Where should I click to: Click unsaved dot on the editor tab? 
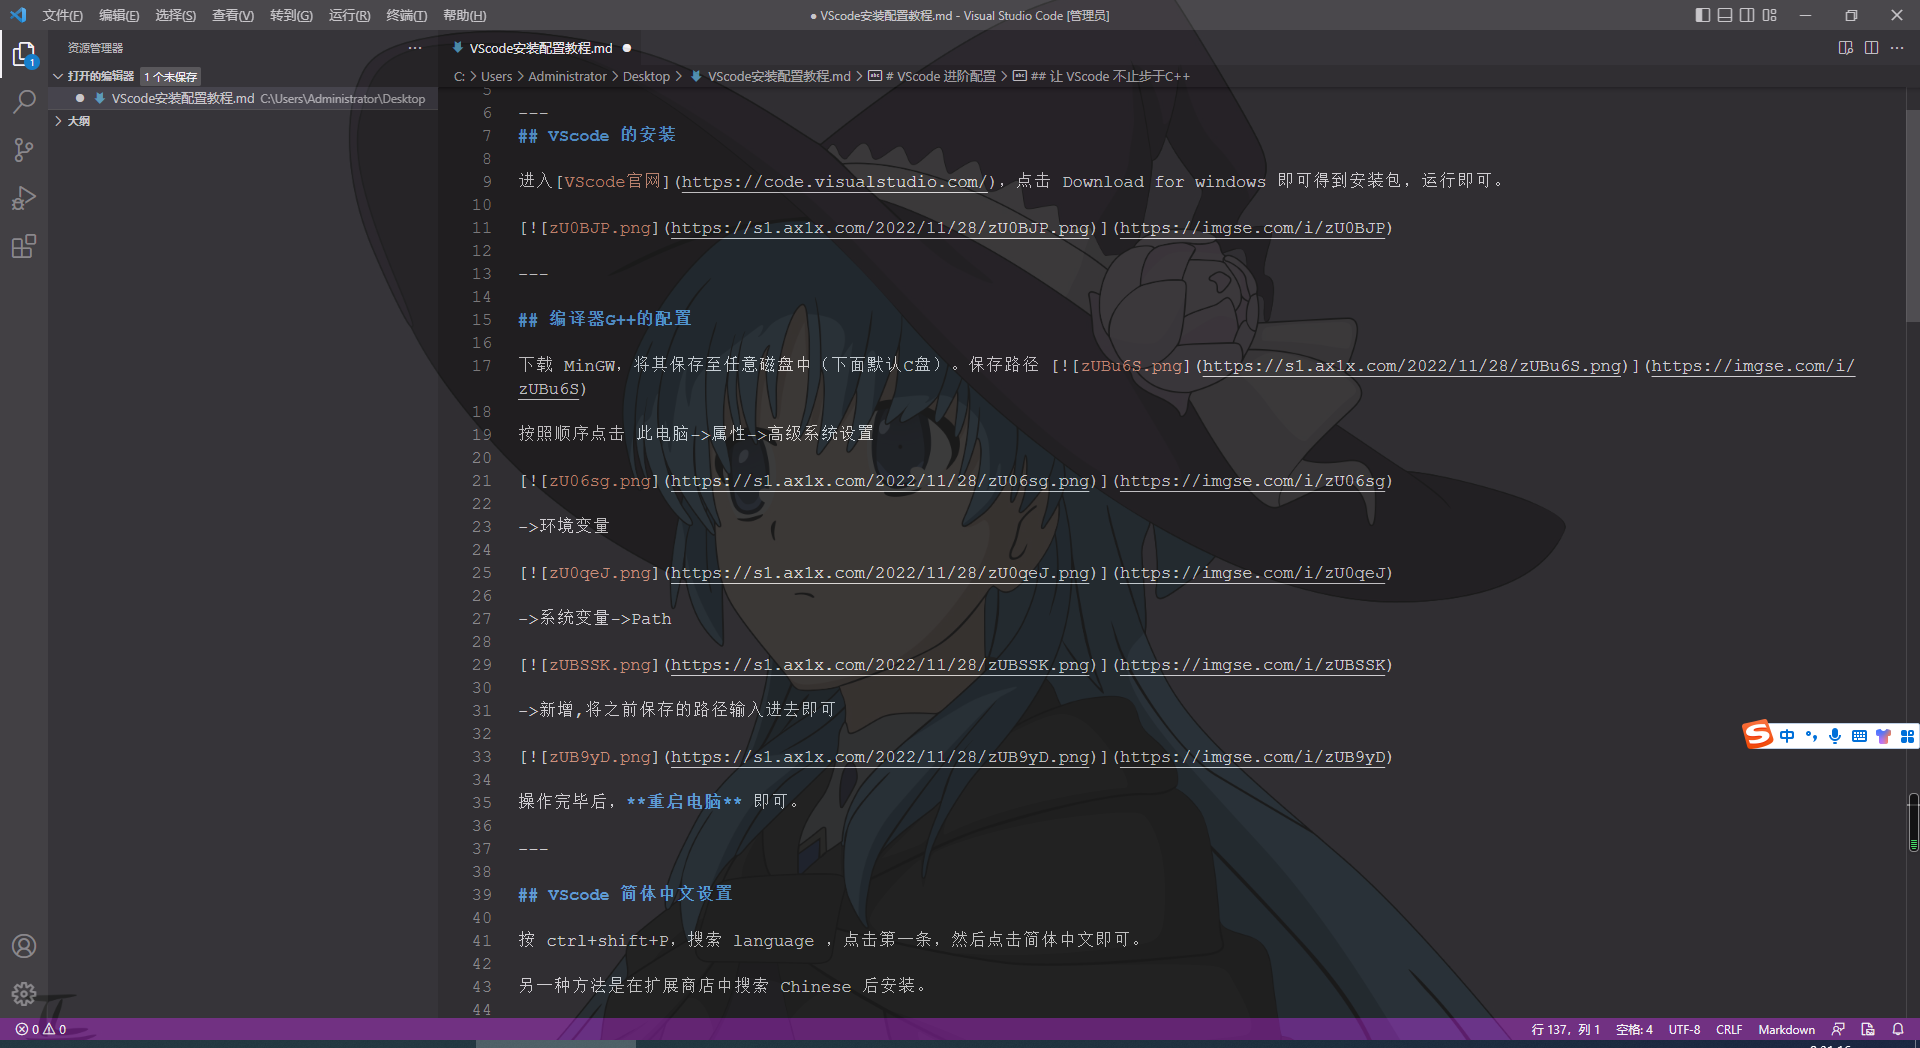tap(627, 48)
